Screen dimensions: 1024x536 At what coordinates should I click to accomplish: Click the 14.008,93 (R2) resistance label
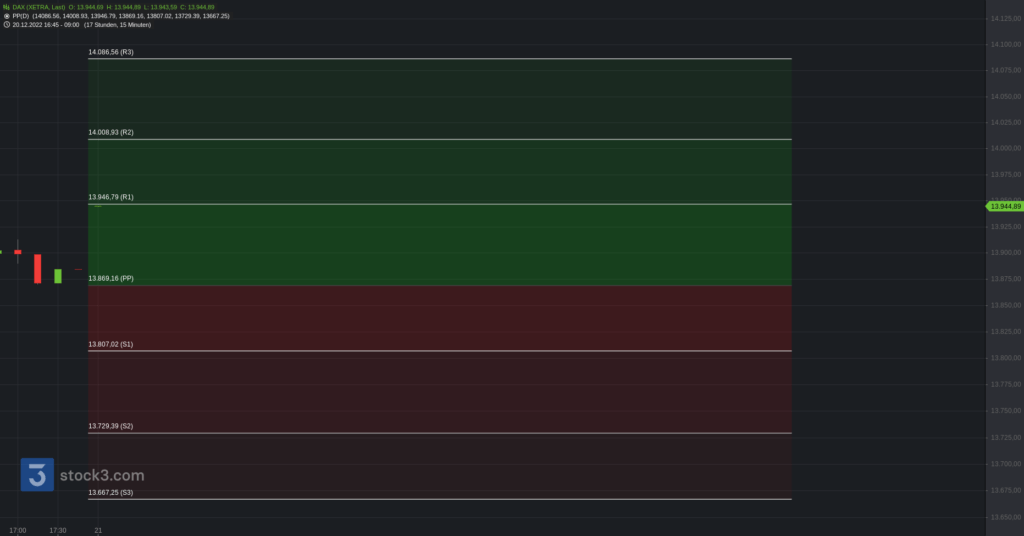click(x=110, y=132)
